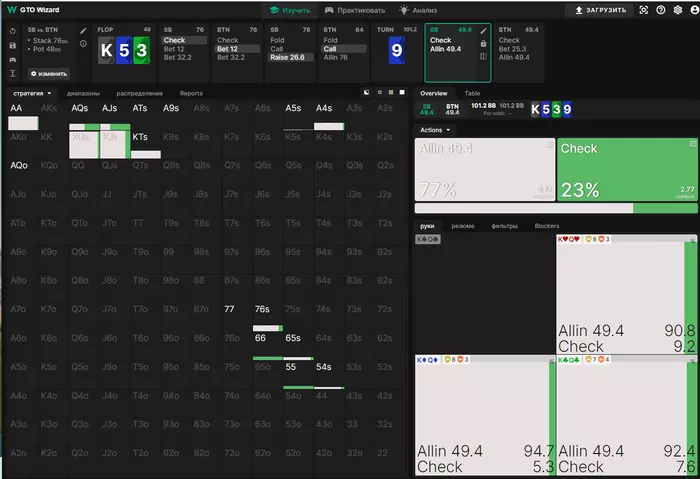Image resolution: width=700 pixels, height=479 pixels.
Task: Open the settings gear icon at top right
Action: [678, 10]
